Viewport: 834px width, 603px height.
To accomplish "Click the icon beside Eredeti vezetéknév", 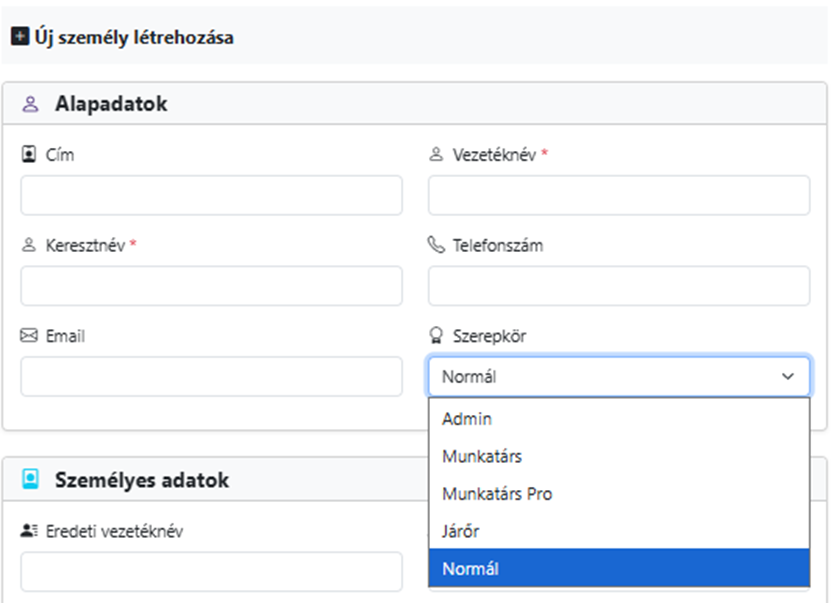I will 29,531.
